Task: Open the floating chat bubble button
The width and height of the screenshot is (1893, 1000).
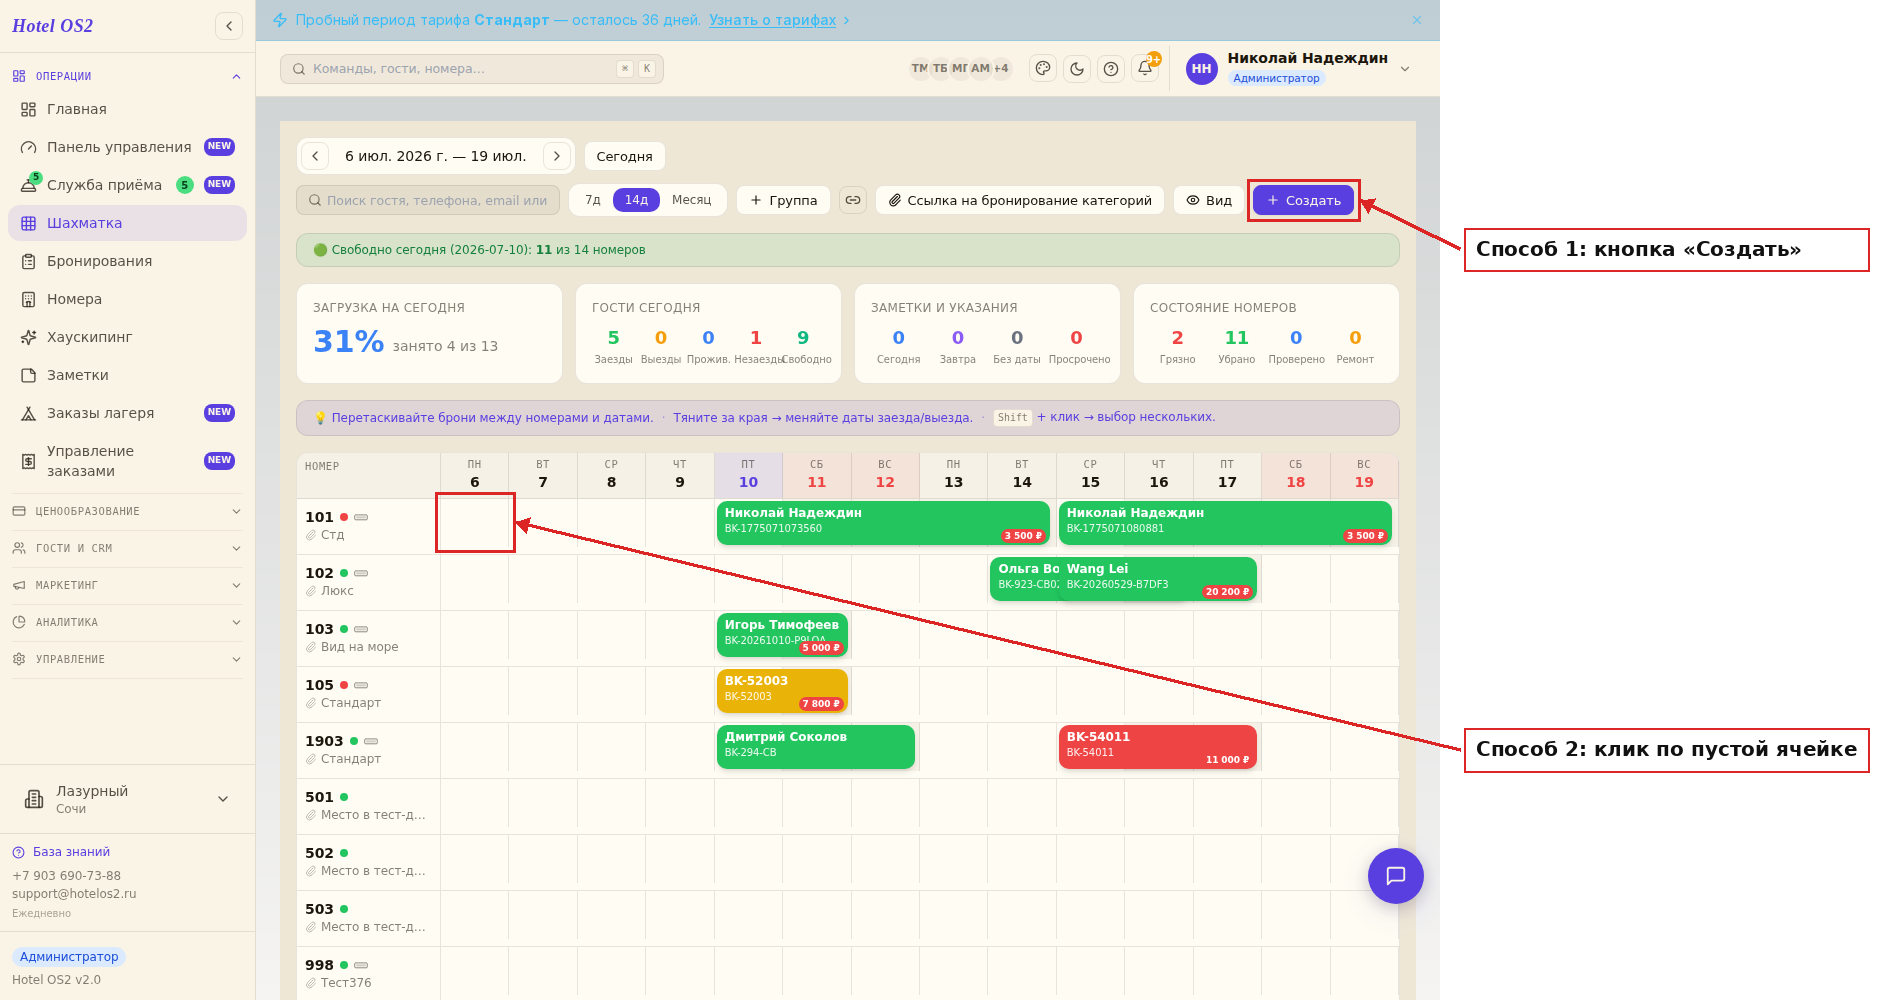Action: pyautogui.click(x=1396, y=876)
